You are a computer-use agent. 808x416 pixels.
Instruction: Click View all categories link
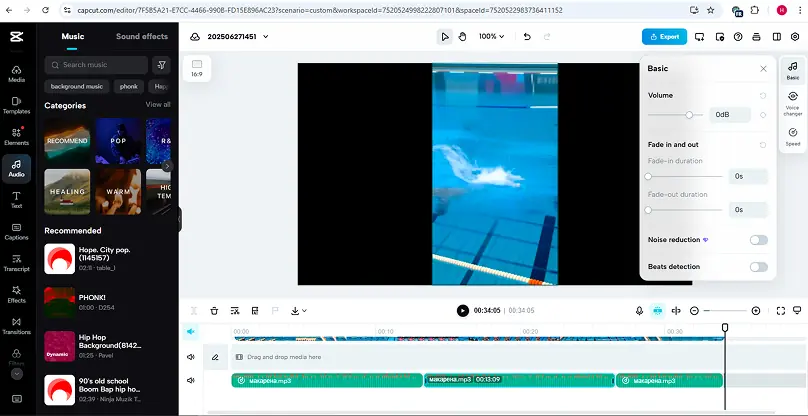click(x=158, y=105)
